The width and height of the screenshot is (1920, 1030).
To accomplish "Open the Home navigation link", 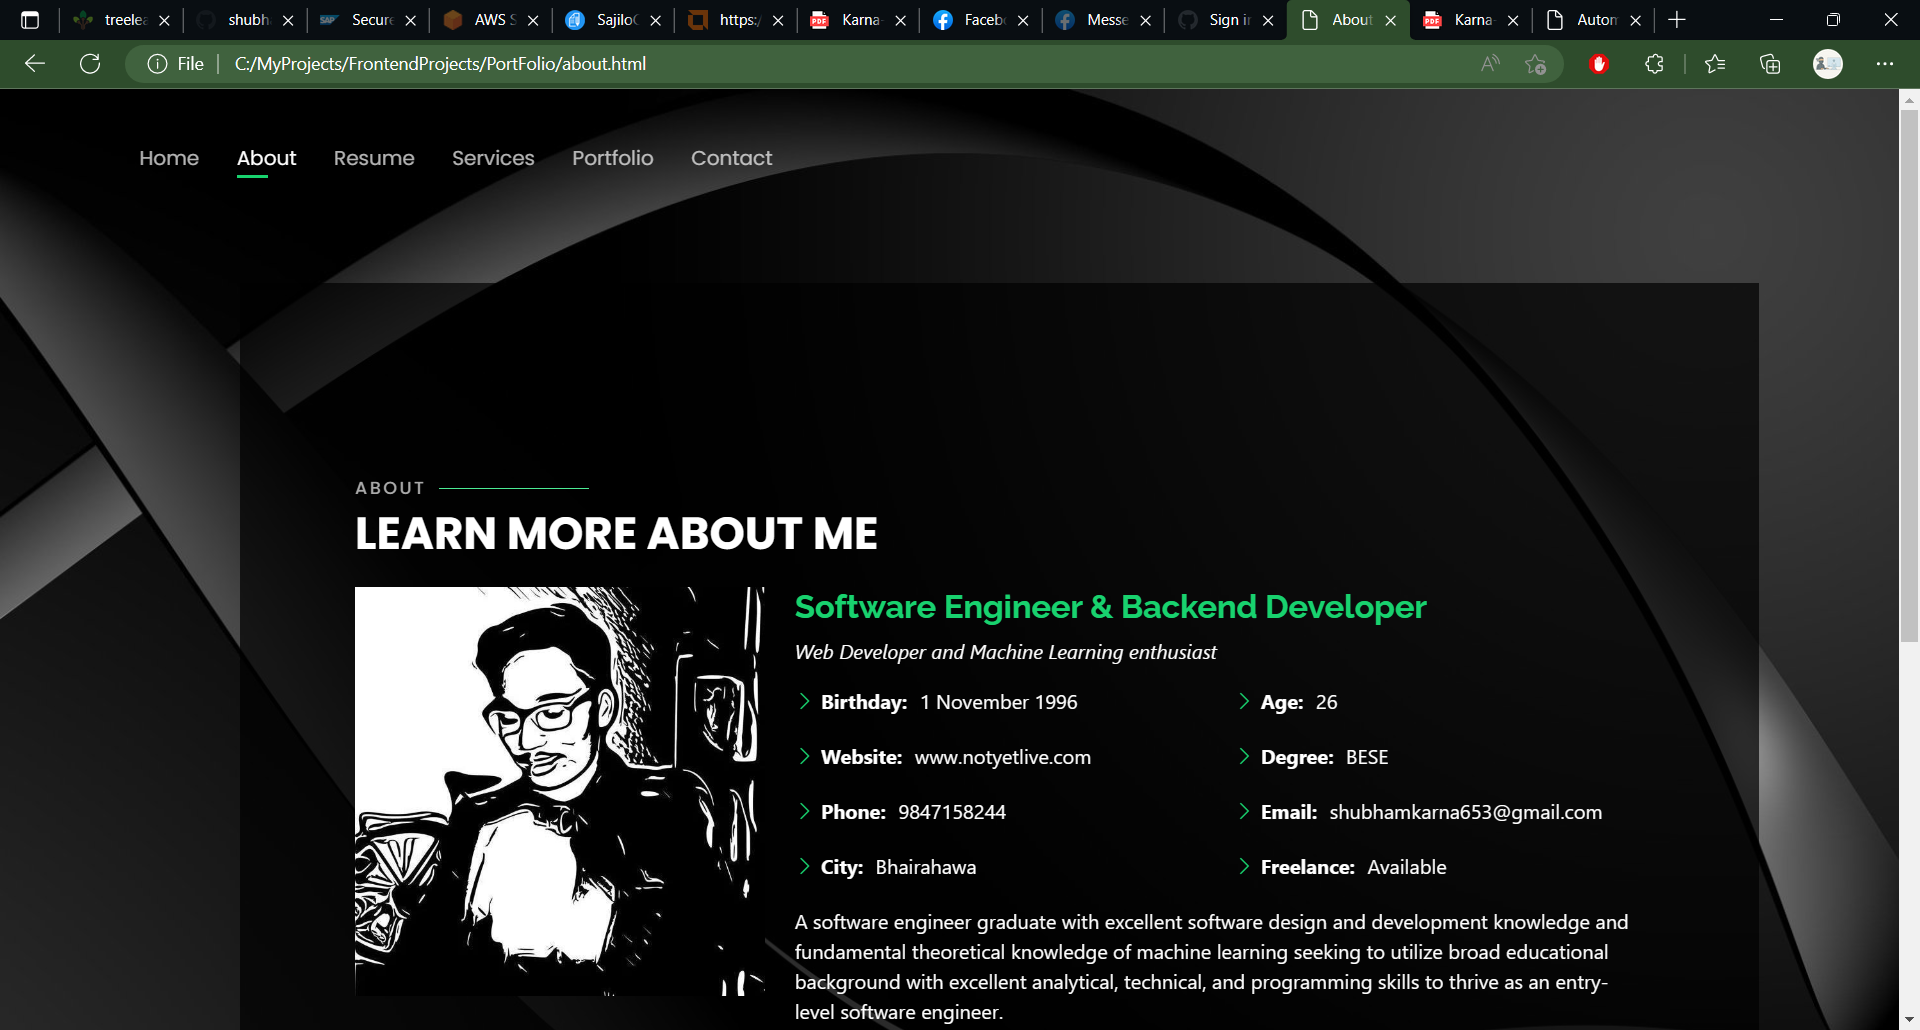I will pyautogui.click(x=169, y=158).
